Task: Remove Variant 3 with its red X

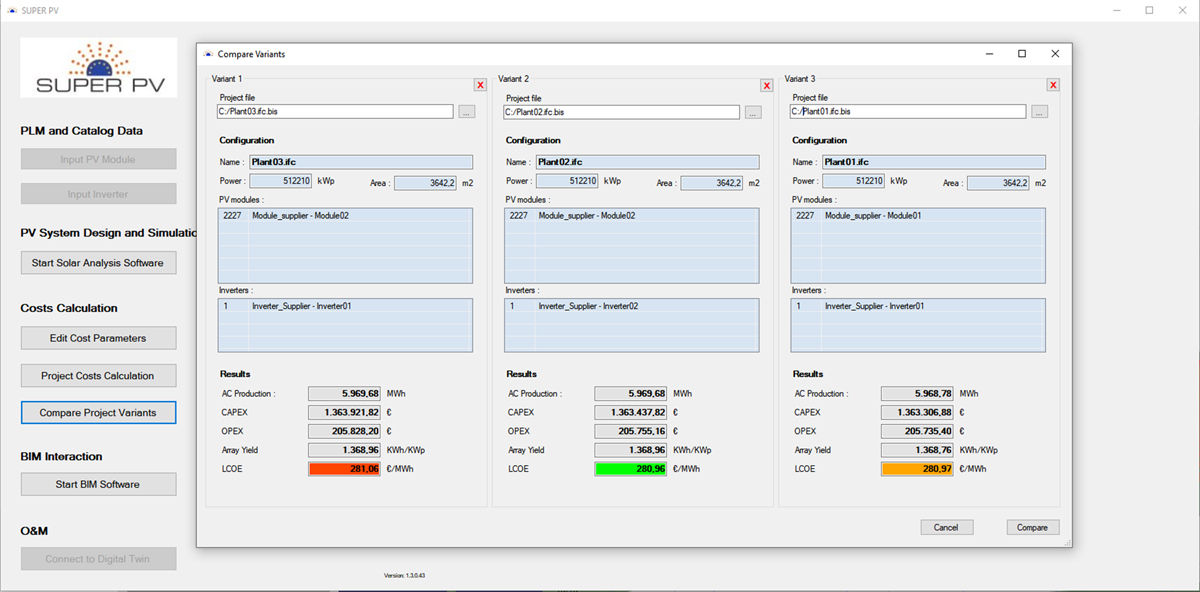Action: point(1053,85)
